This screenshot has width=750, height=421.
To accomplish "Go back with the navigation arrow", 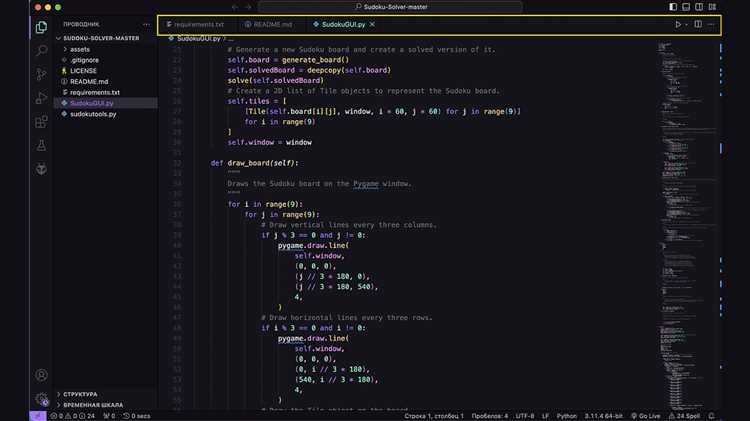I will pos(235,7).
